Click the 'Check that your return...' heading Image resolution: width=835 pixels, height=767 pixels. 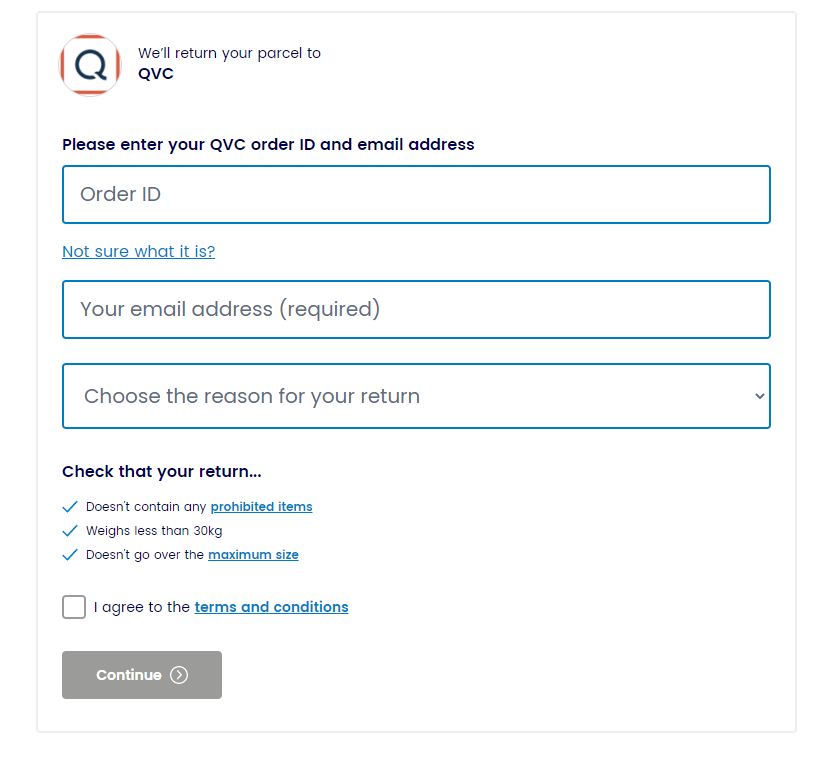(x=162, y=471)
